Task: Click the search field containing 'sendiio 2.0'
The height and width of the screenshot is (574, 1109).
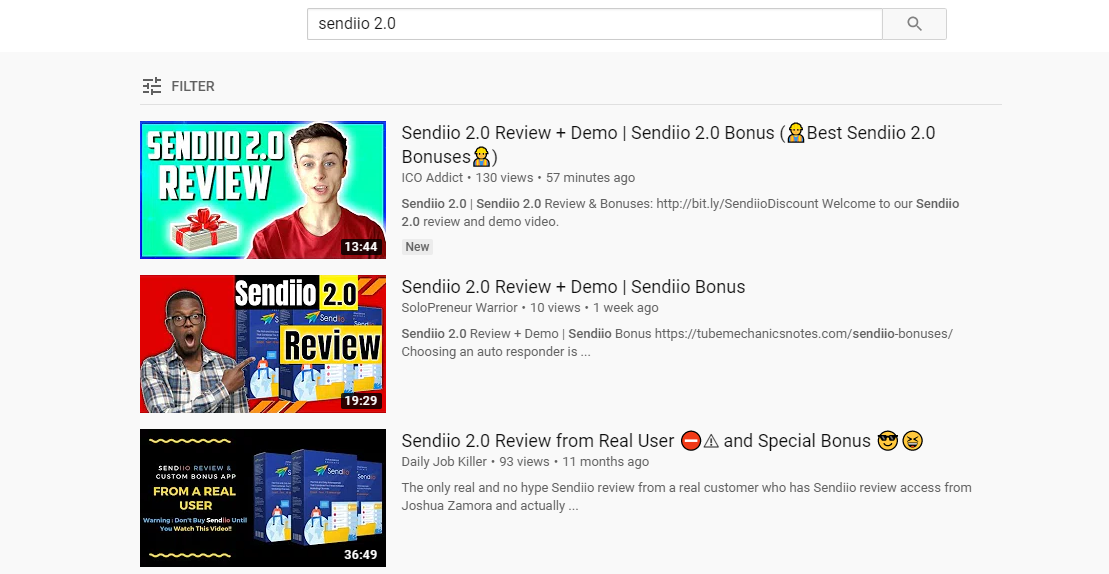Action: (594, 24)
